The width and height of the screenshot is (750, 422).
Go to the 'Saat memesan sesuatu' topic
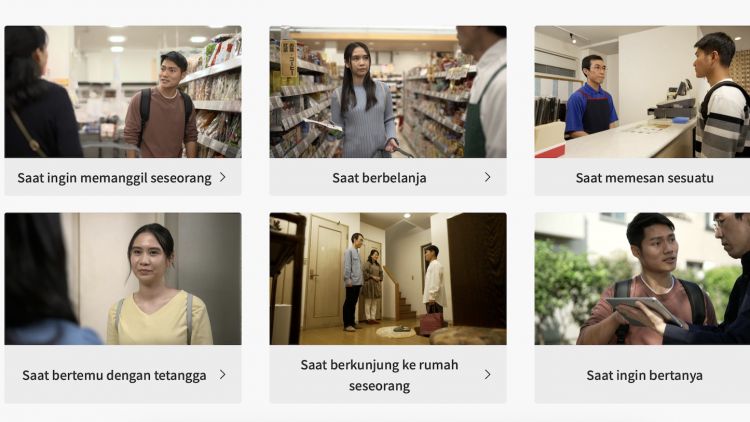tap(644, 178)
